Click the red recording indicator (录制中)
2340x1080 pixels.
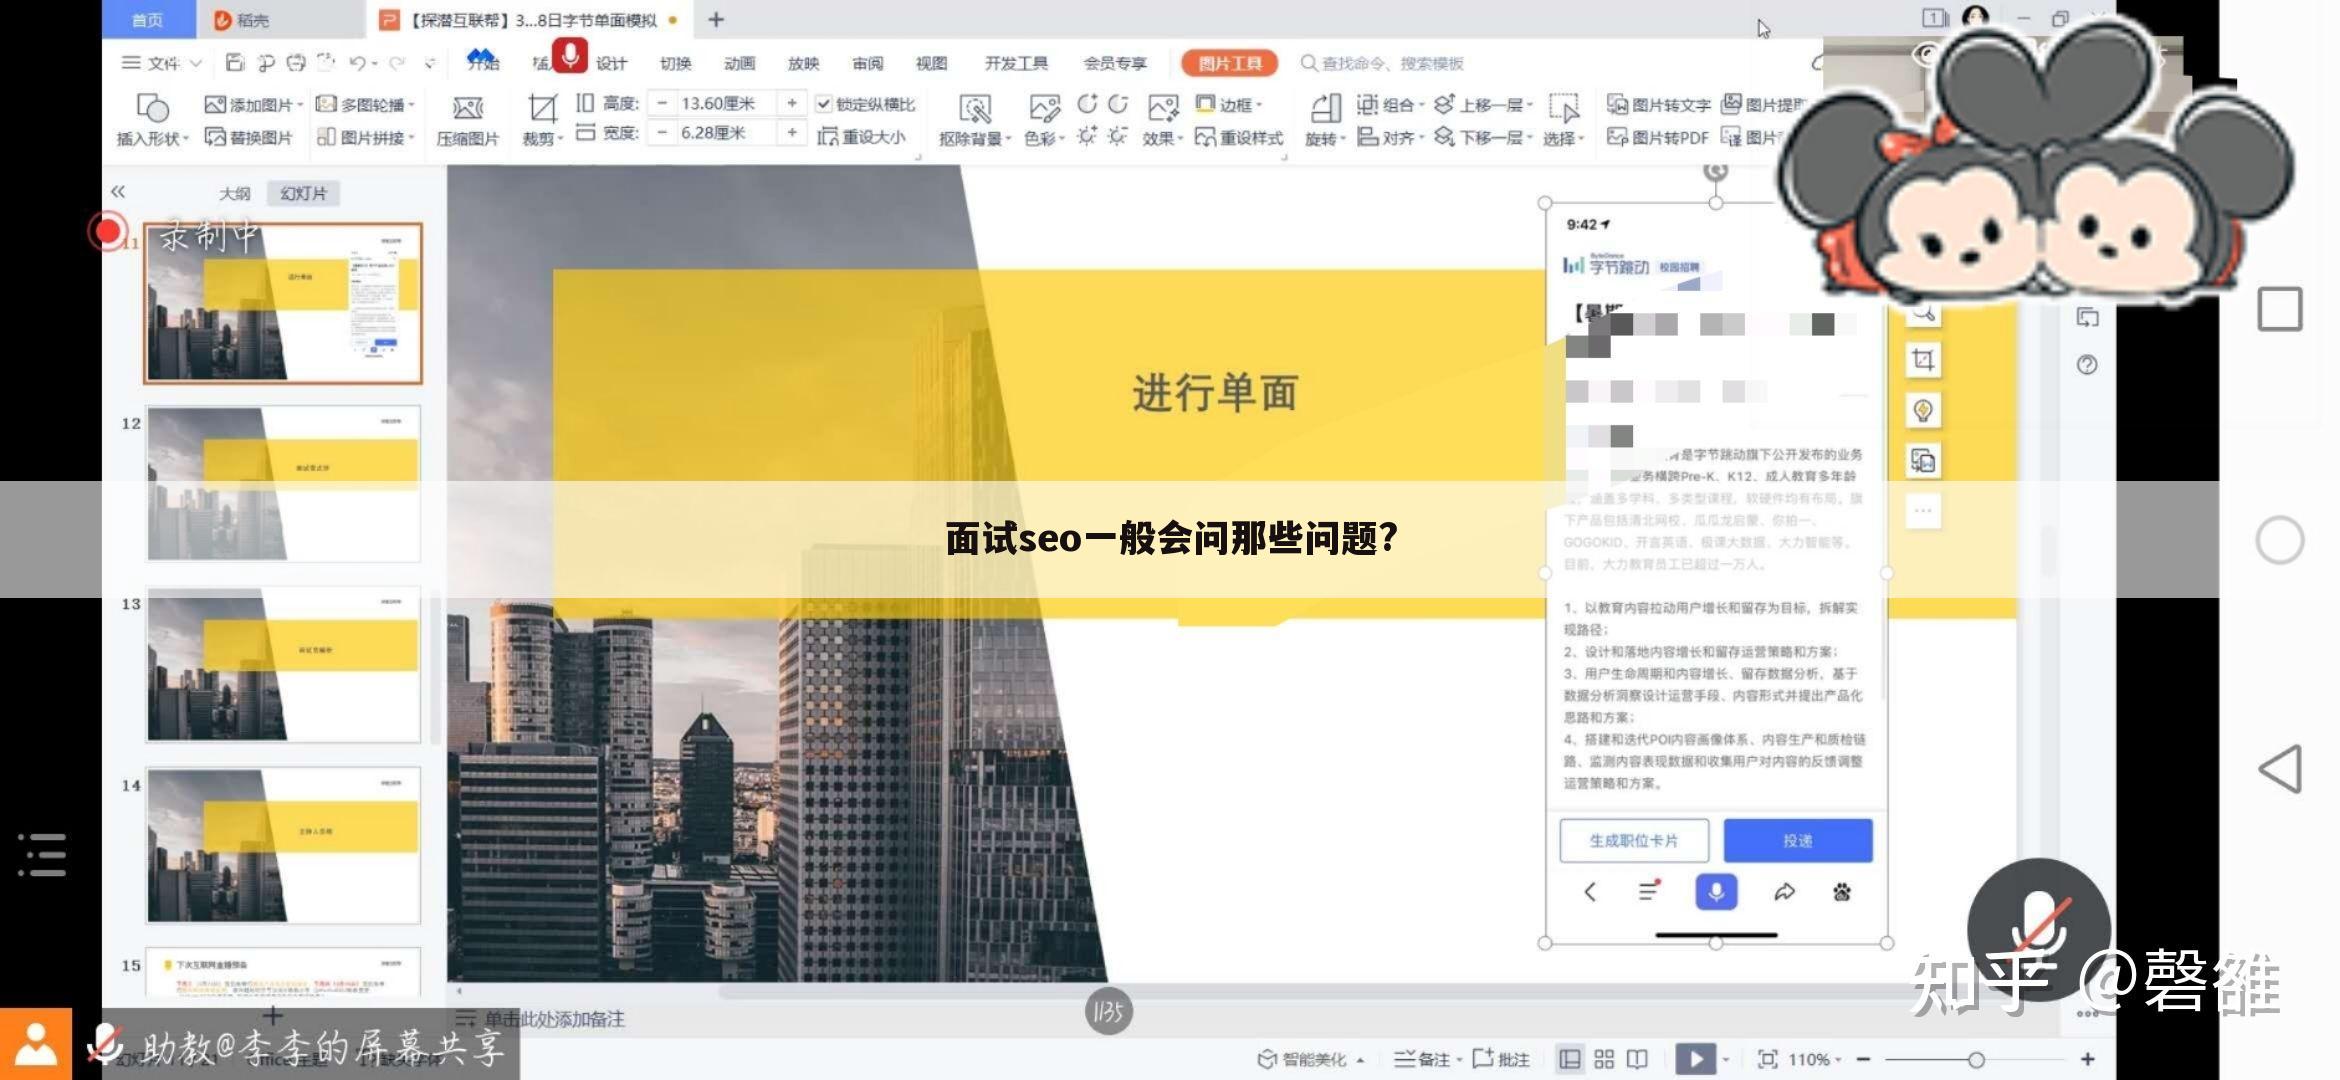point(107,232)
